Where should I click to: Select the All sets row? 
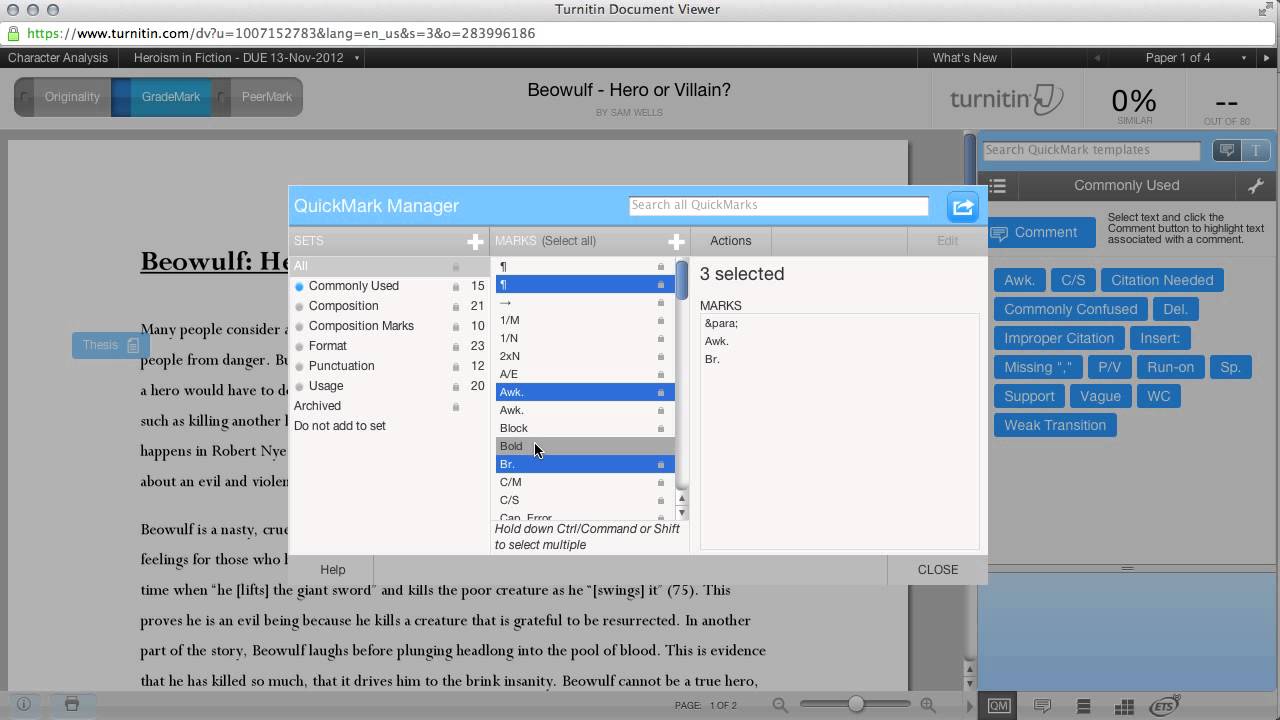point(389,266)
